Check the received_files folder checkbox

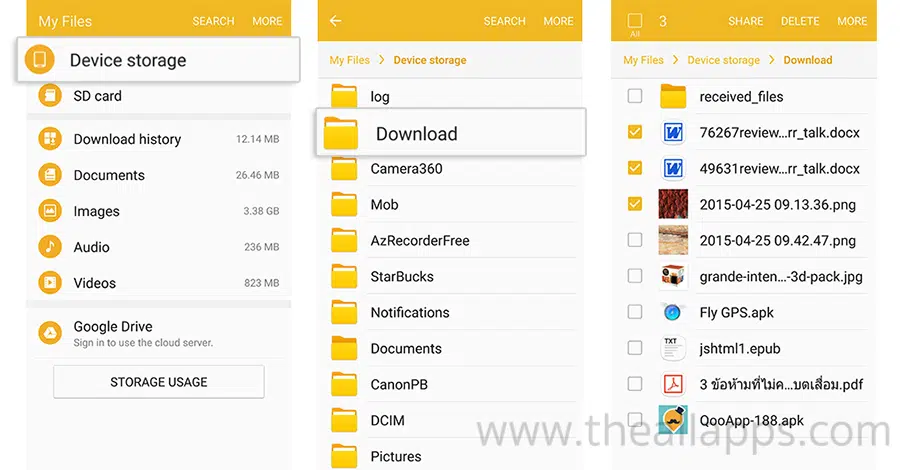coord(634,96)
